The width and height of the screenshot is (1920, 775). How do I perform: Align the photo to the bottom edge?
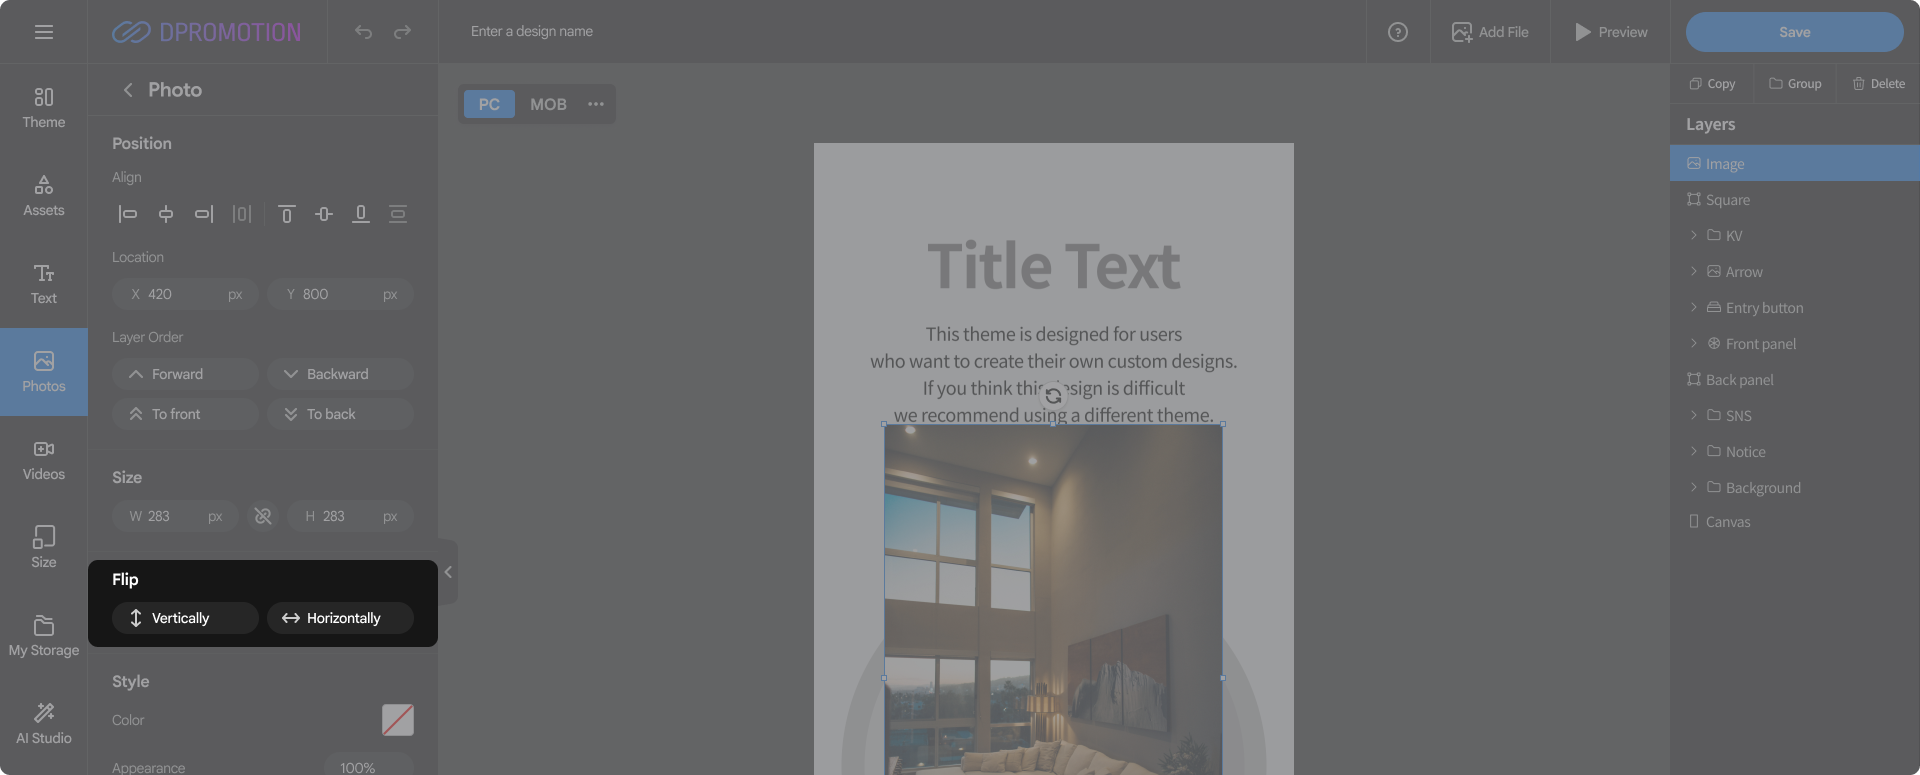coord(361,214)
